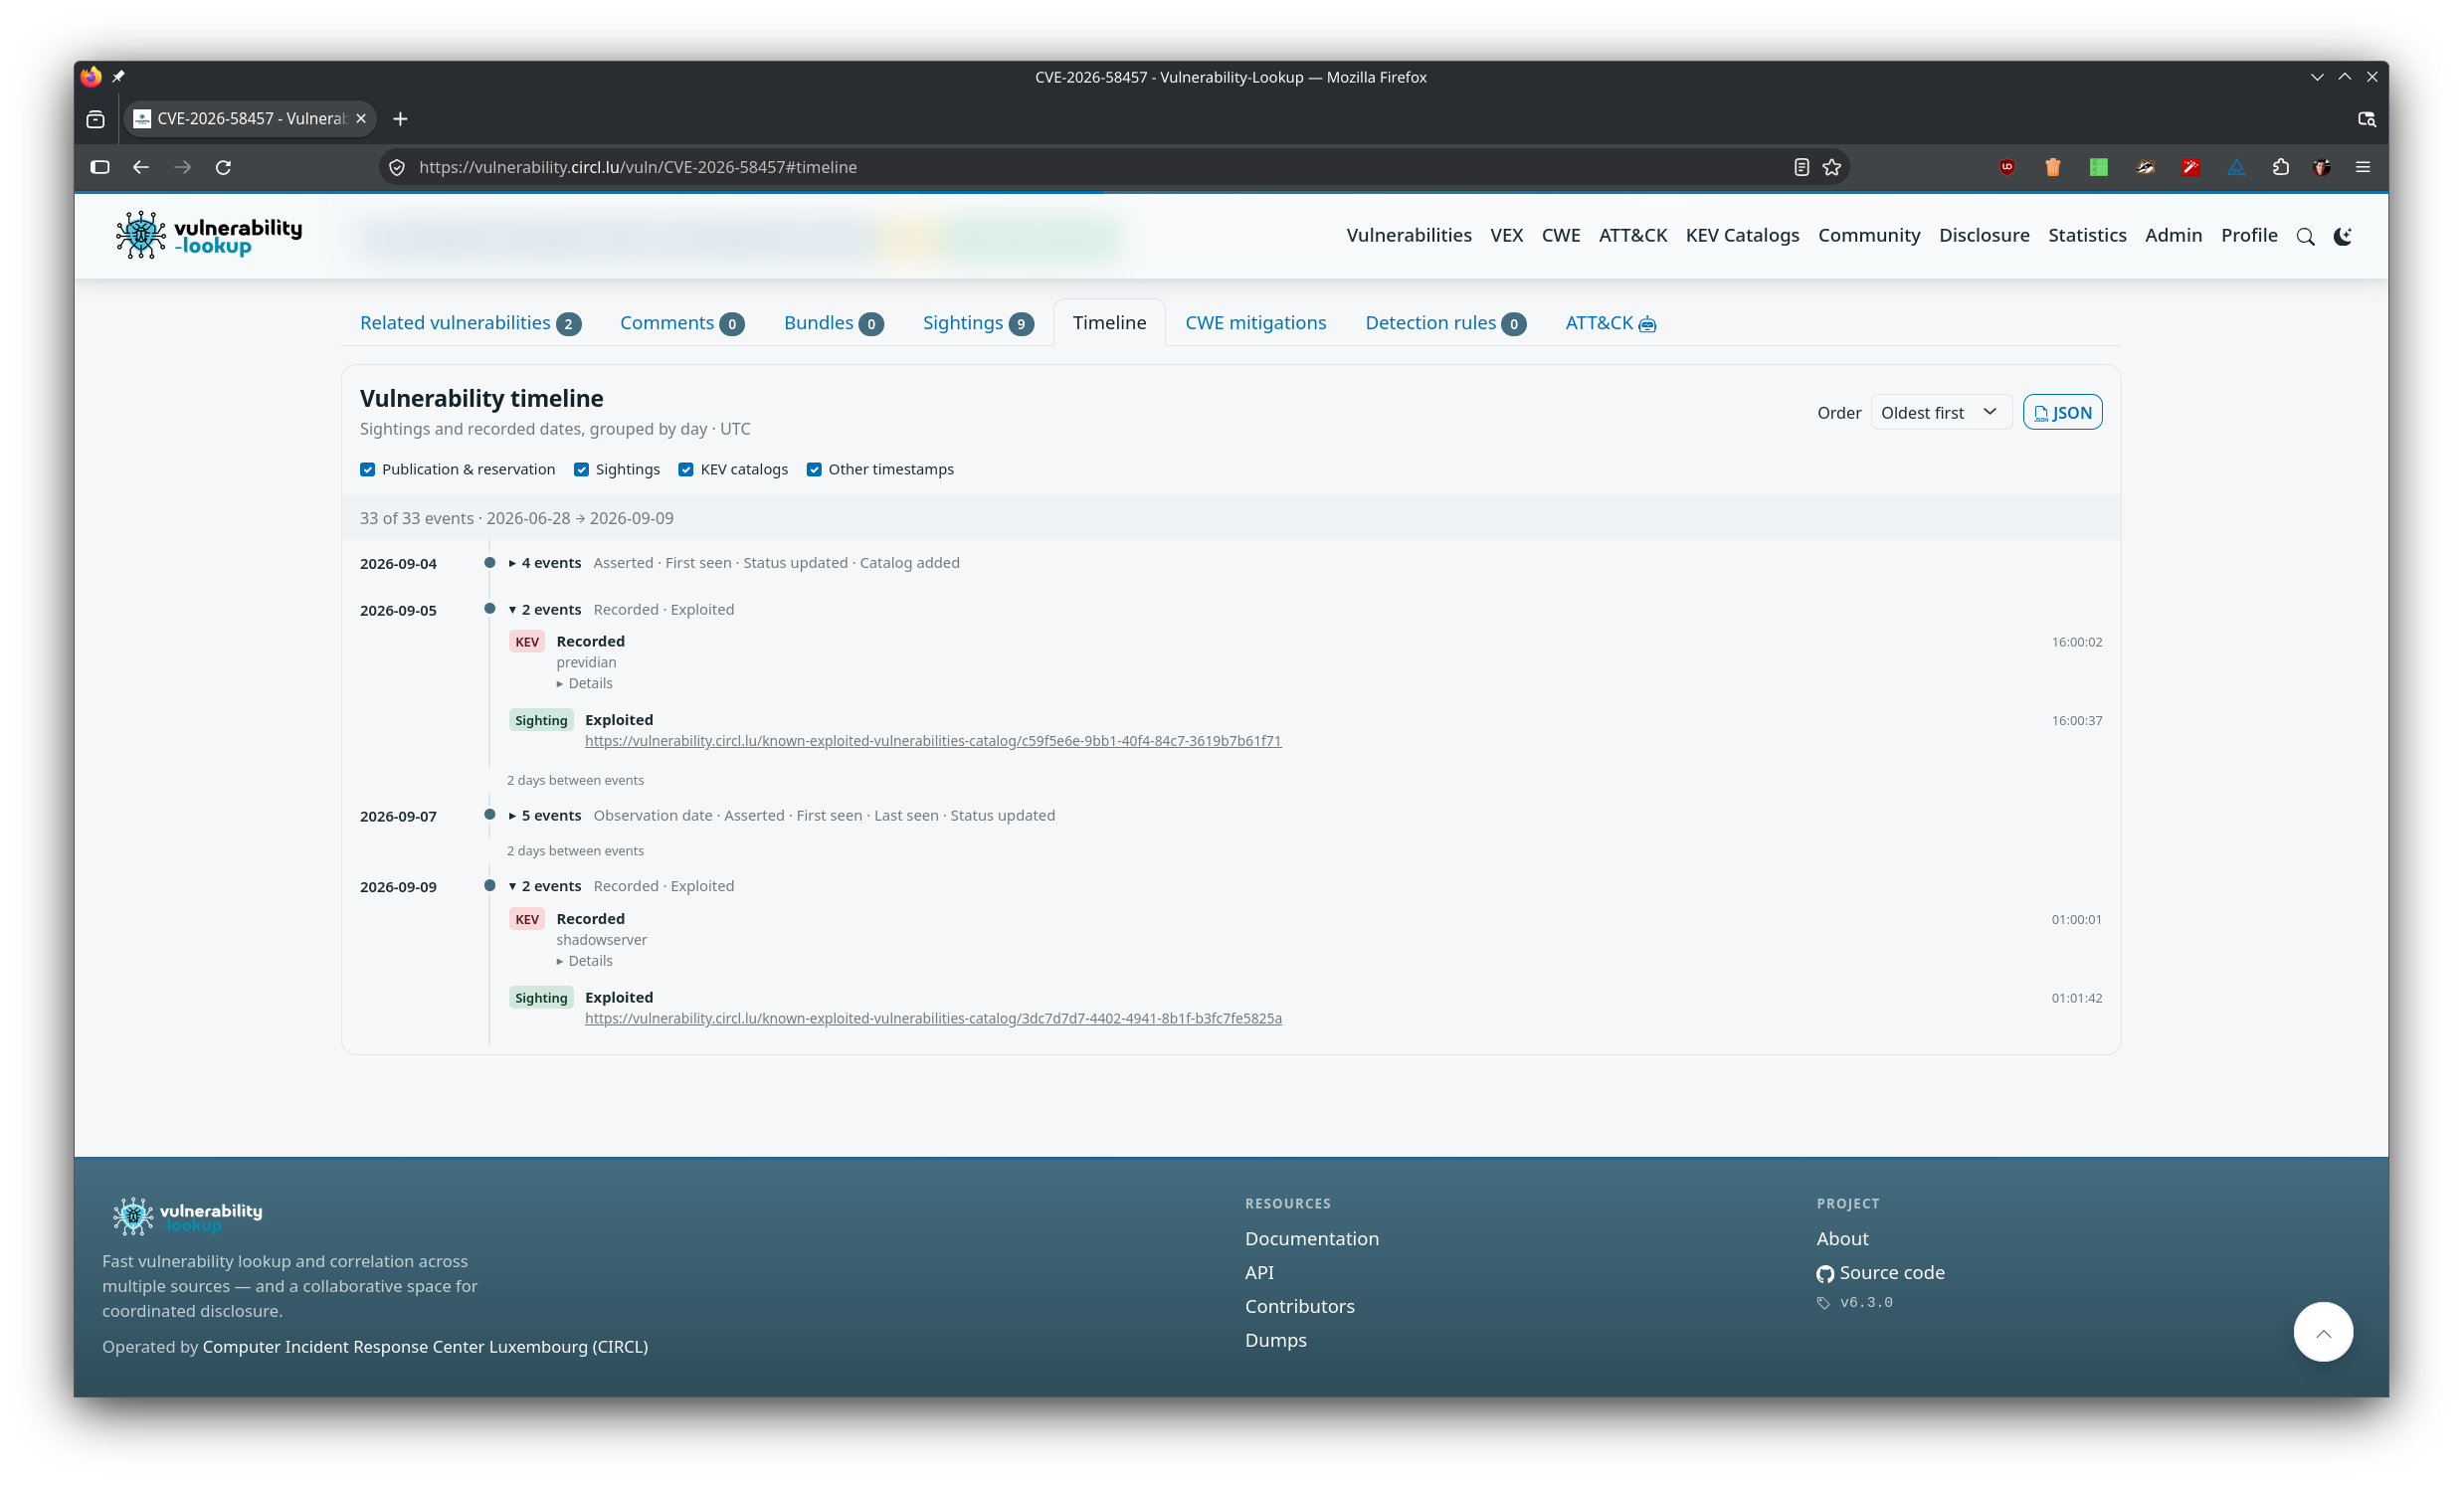
Task: Click the pin icon in window title bar
Action: point(118,77)
